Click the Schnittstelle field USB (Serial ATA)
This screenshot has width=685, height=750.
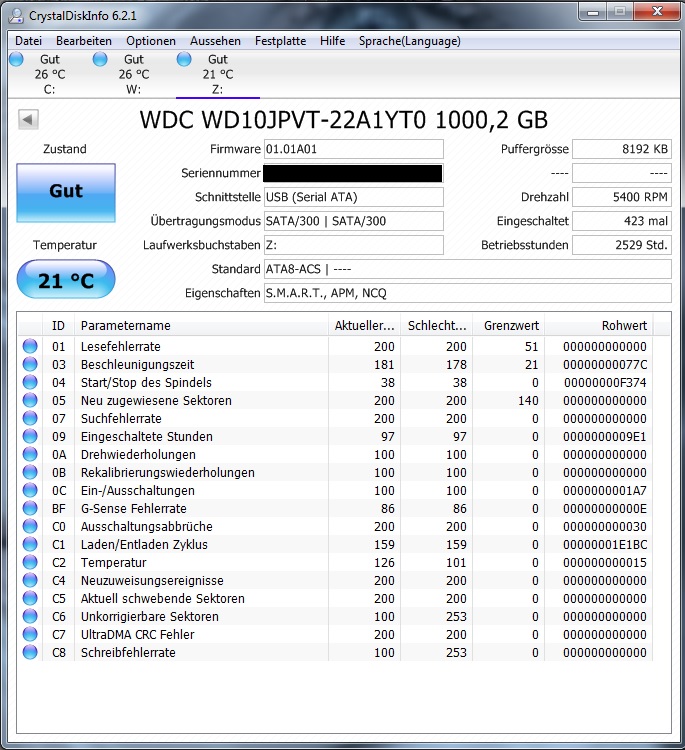pos(354,197)
